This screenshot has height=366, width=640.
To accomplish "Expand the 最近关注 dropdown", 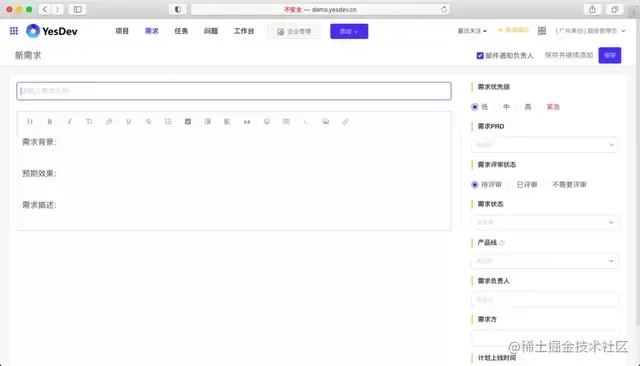I will click(x=472, y=31).
